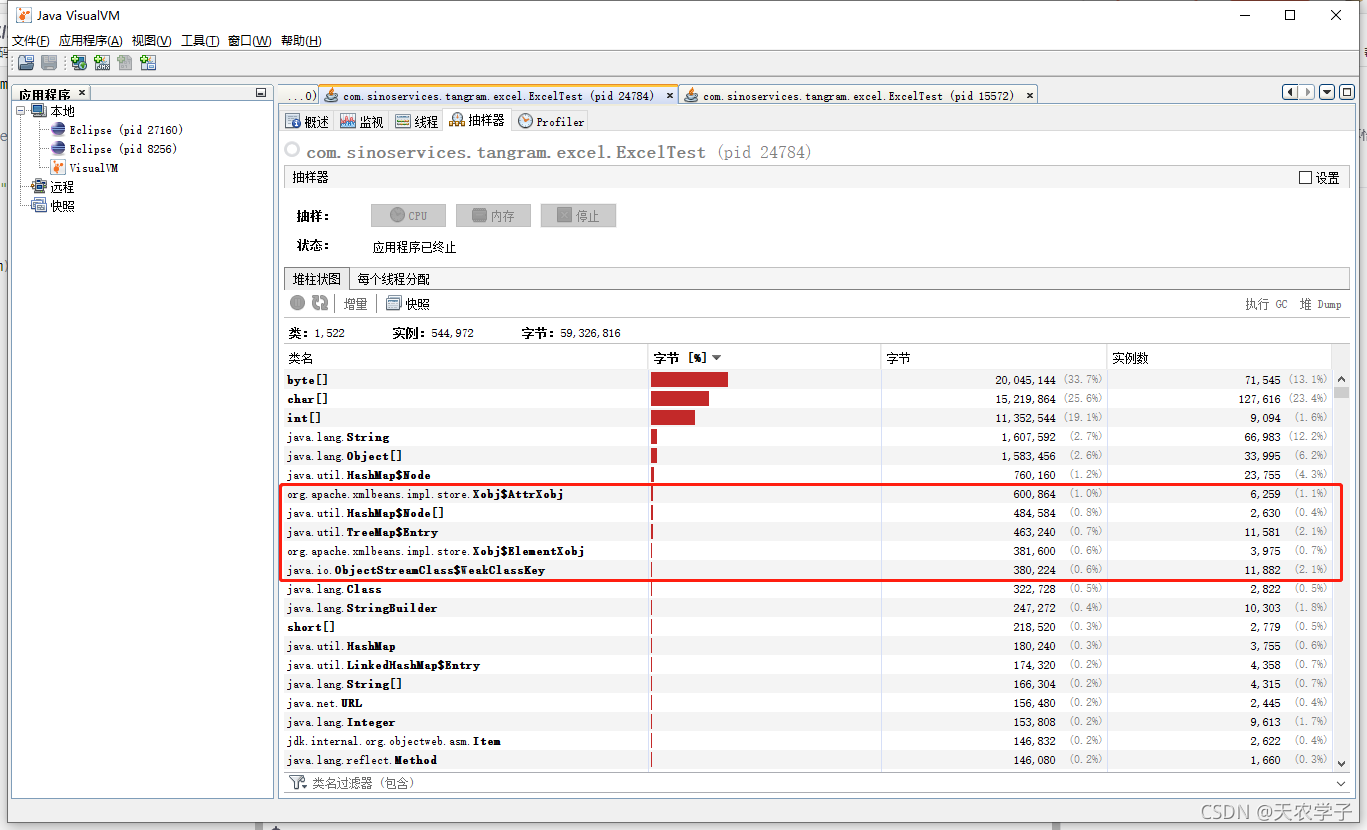This screenshot has width=1367, height=830.
Task: Run garbage collection via 执行 GC
Action: tap(1264, 303)
